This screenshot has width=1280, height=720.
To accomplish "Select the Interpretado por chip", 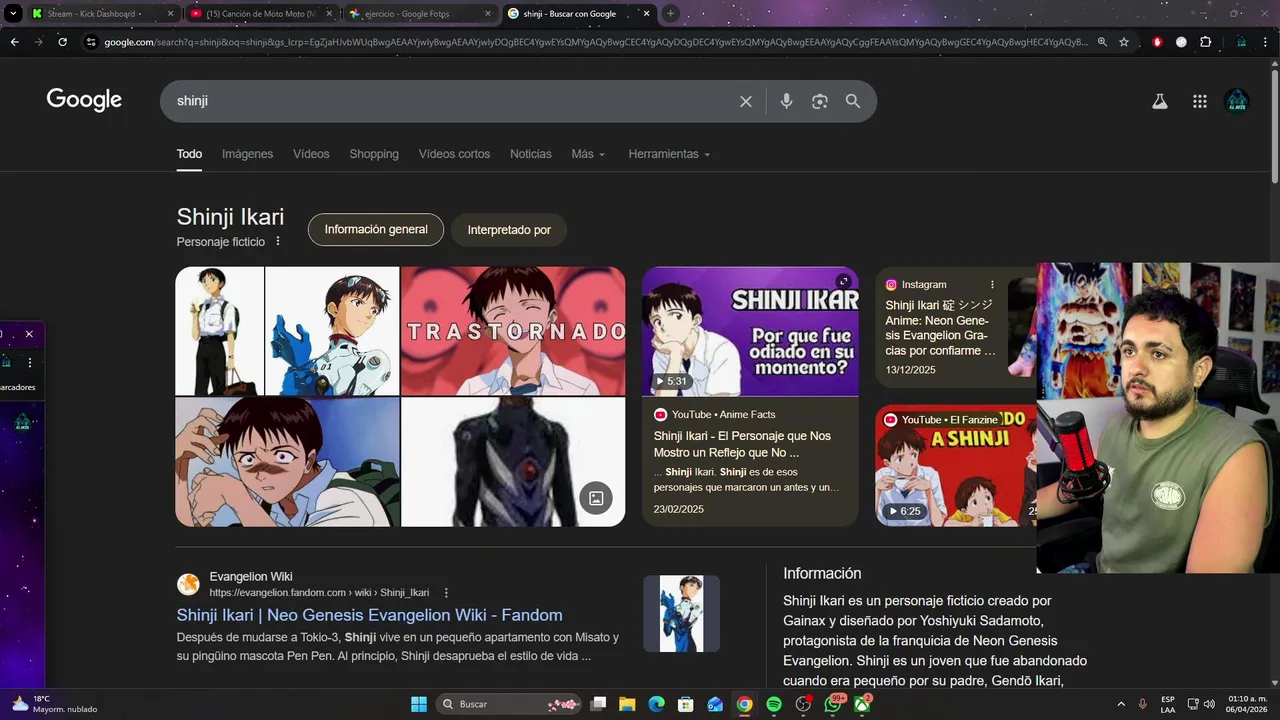I will pos(509,230).
